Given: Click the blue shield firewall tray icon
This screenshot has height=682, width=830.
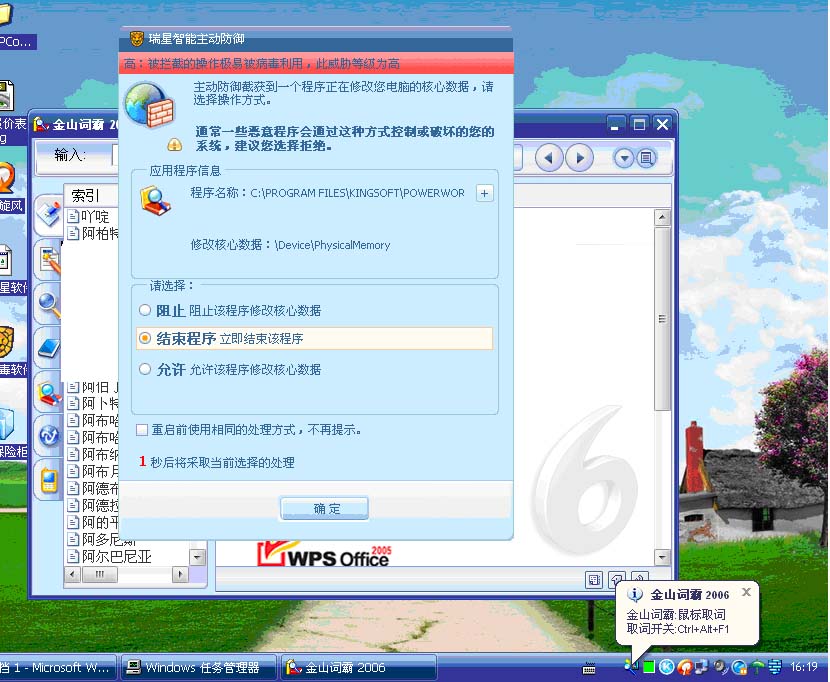Looking at the screenshot, I should click(x=775, y=667).
